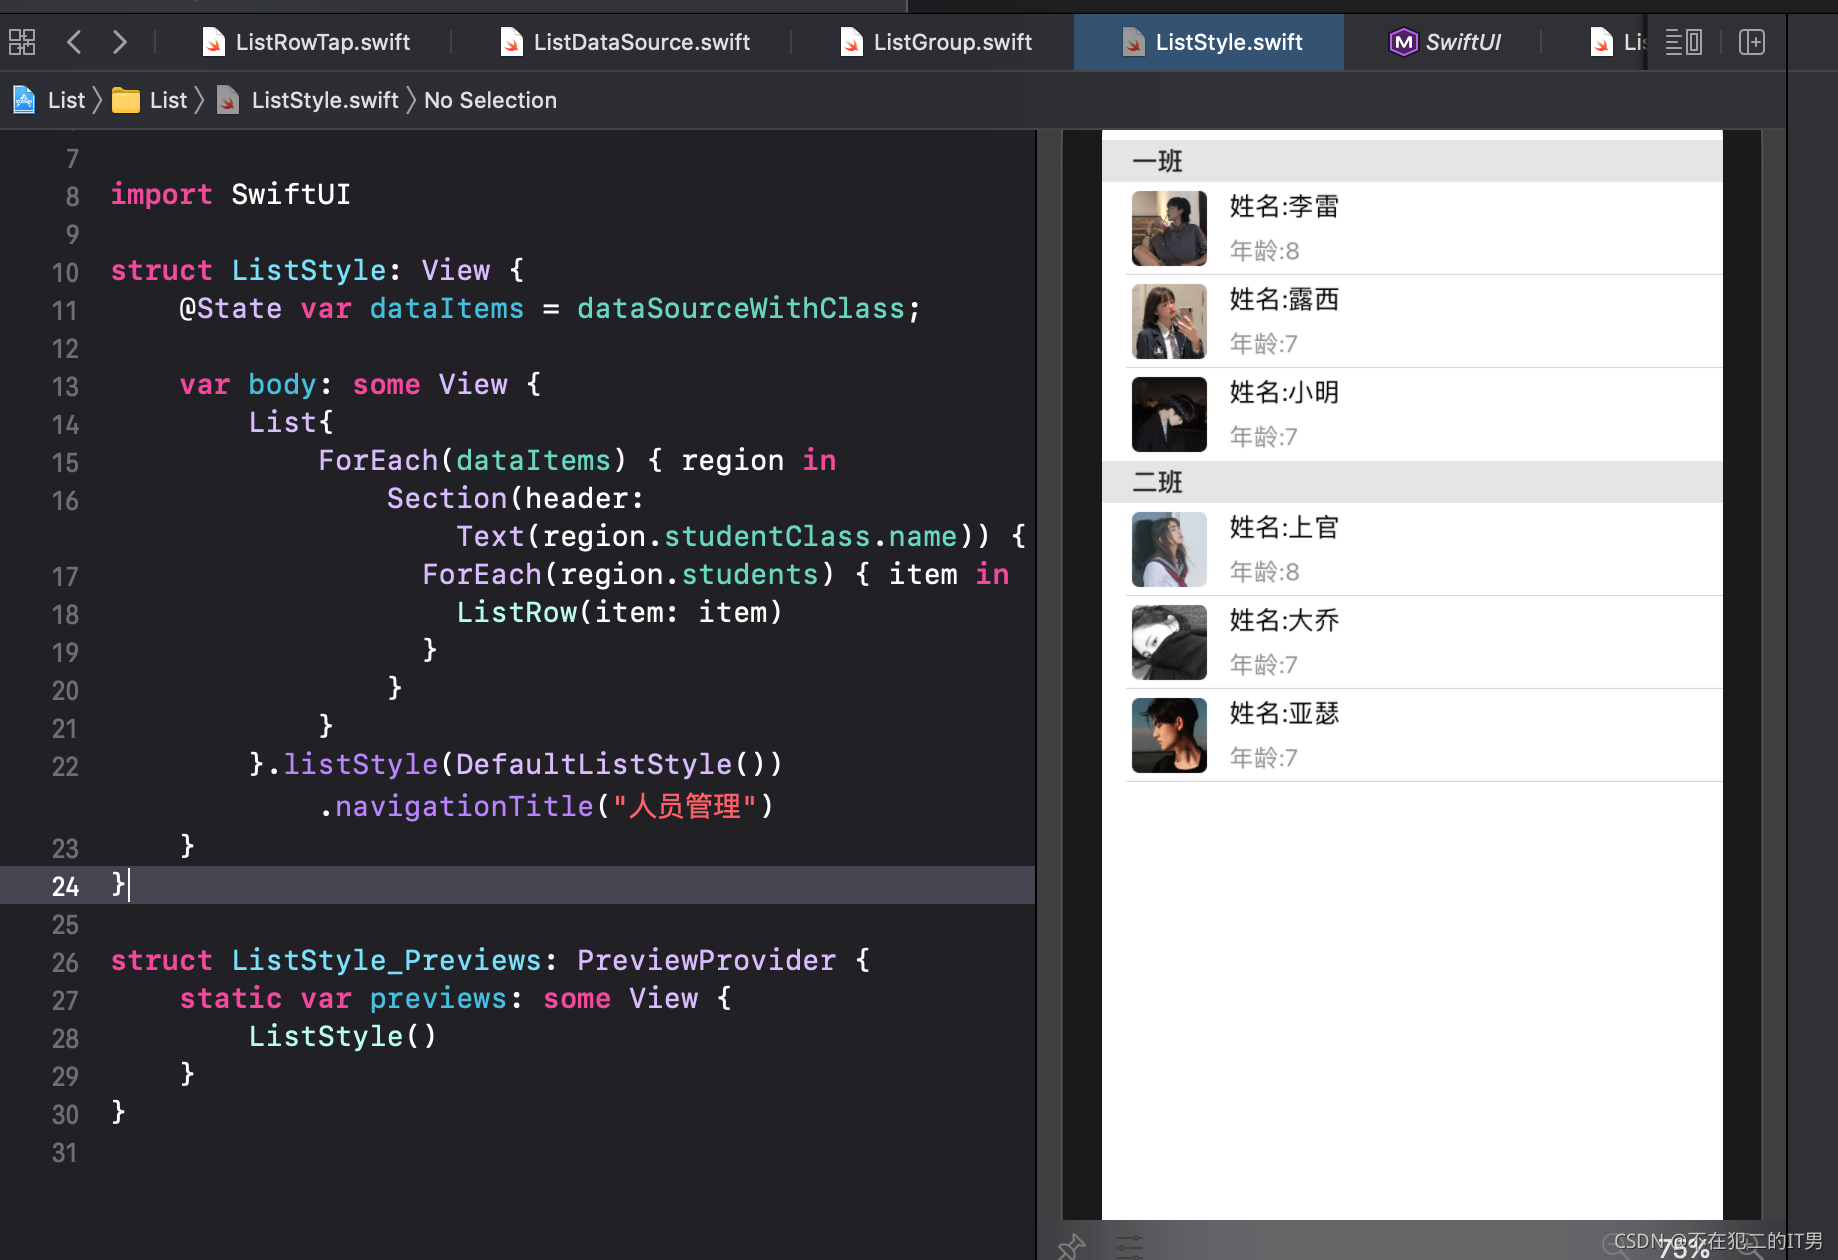Open No Selection symbol menu
This screenshot has height=1260, width=1838.
point(490,100)
